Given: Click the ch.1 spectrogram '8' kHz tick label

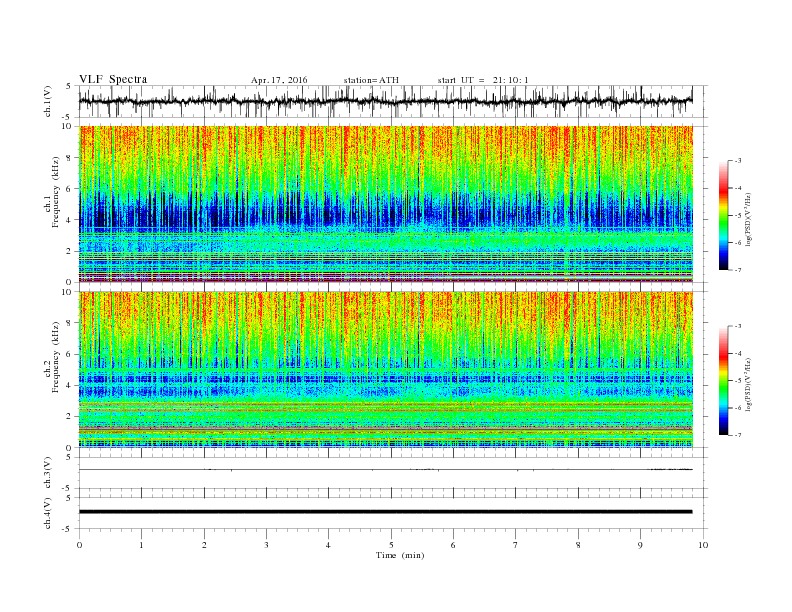Looking at the screenshot, I should pos(70,158).
